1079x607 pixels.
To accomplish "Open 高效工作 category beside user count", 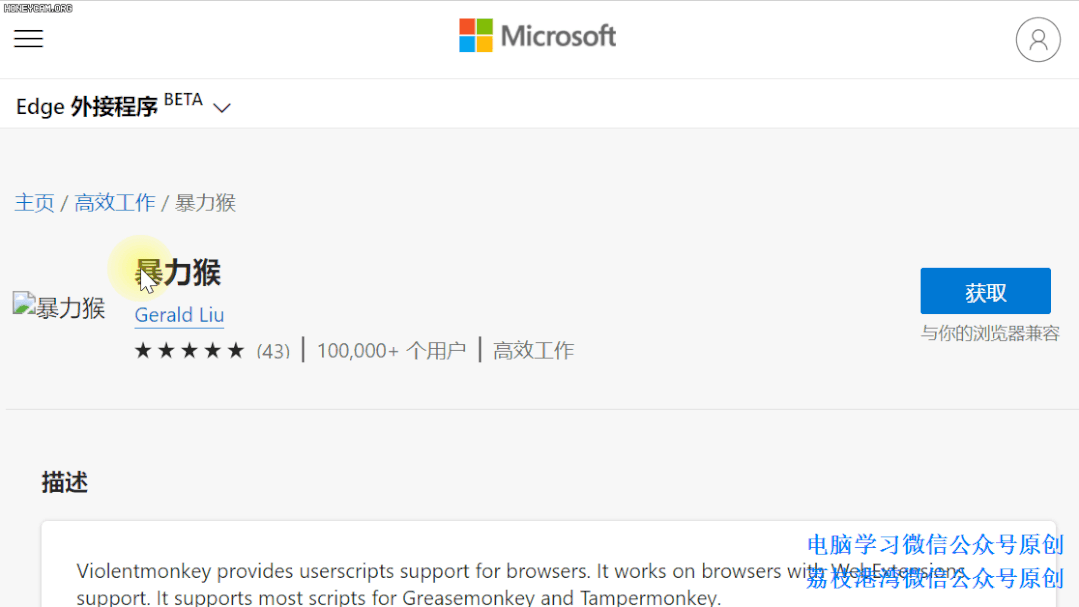I will (x=533, y=351).
